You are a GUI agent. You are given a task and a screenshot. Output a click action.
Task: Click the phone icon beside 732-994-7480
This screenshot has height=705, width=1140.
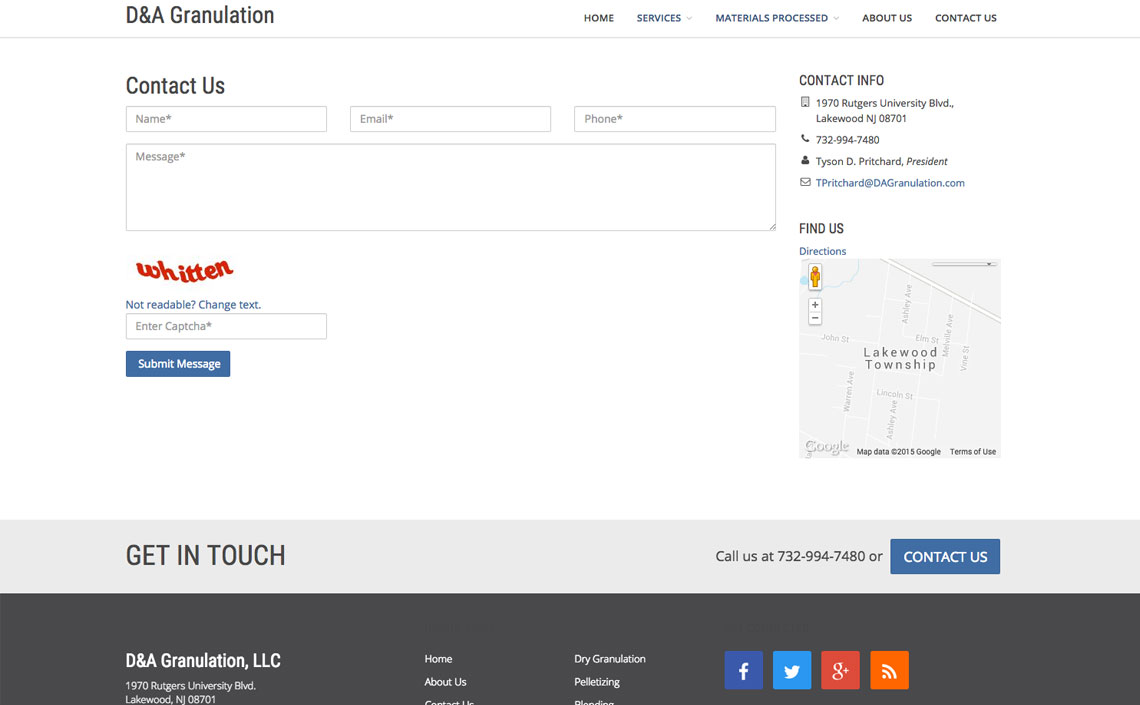805,138
